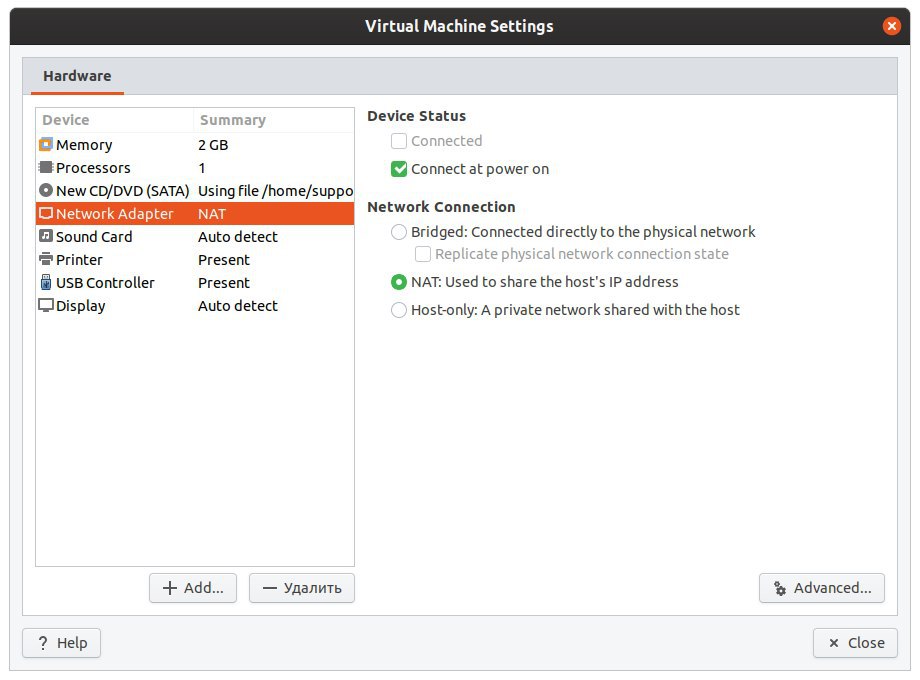
Task: Select NAT network connection radio button
Action: 399,282
